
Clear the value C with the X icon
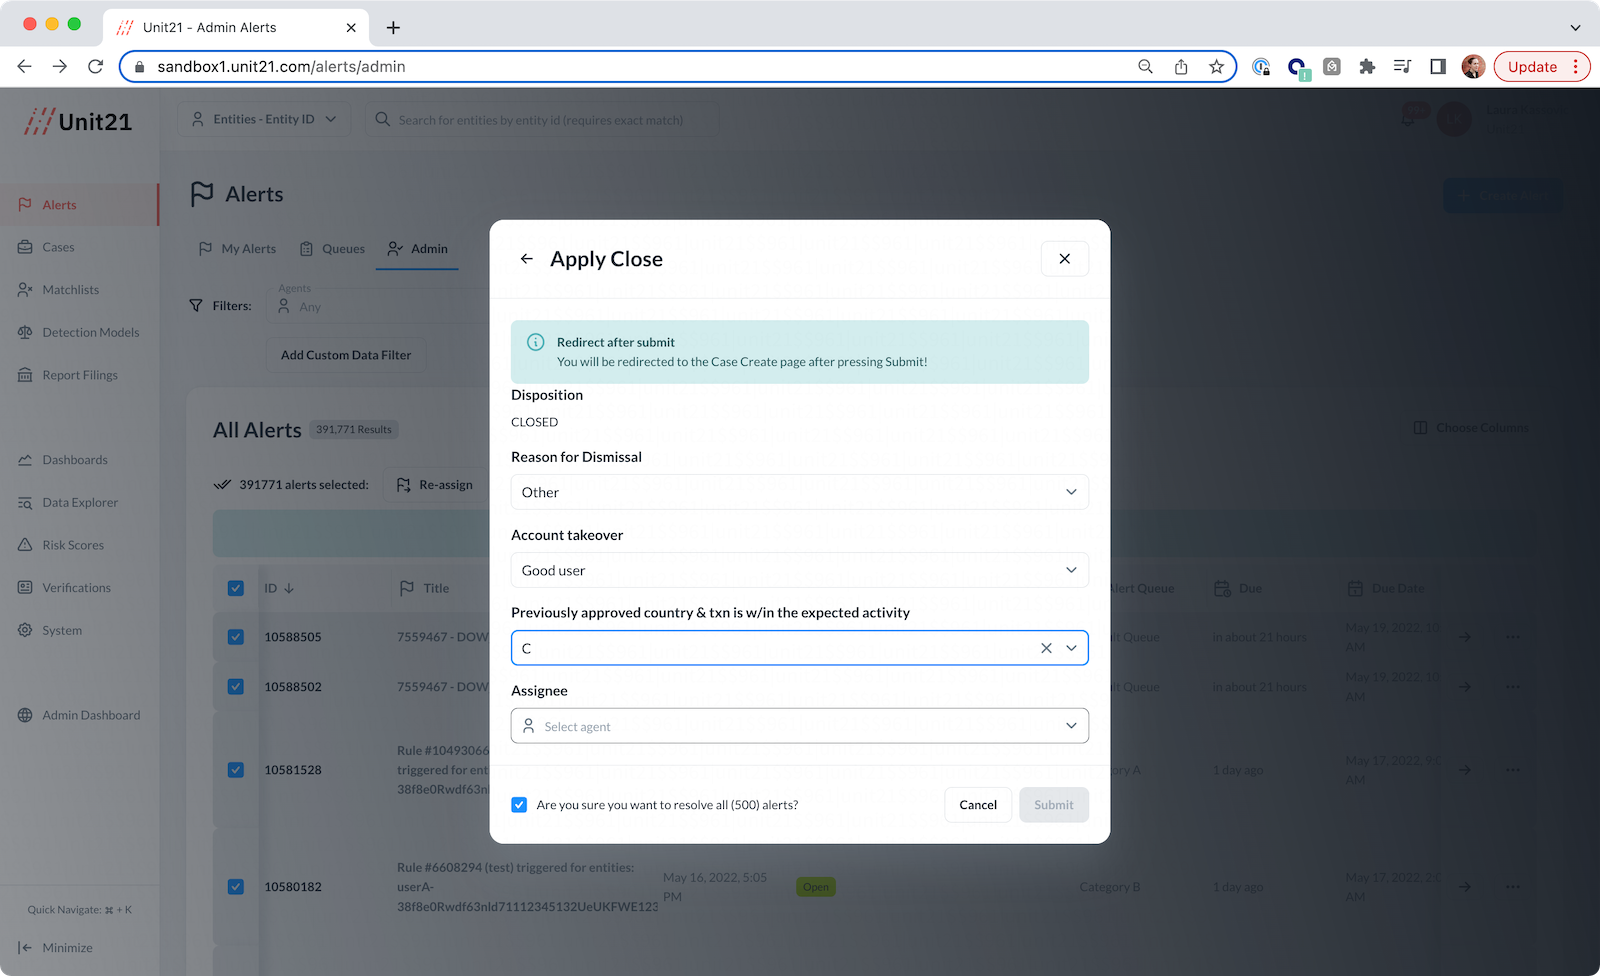(x=1046, y=648)
